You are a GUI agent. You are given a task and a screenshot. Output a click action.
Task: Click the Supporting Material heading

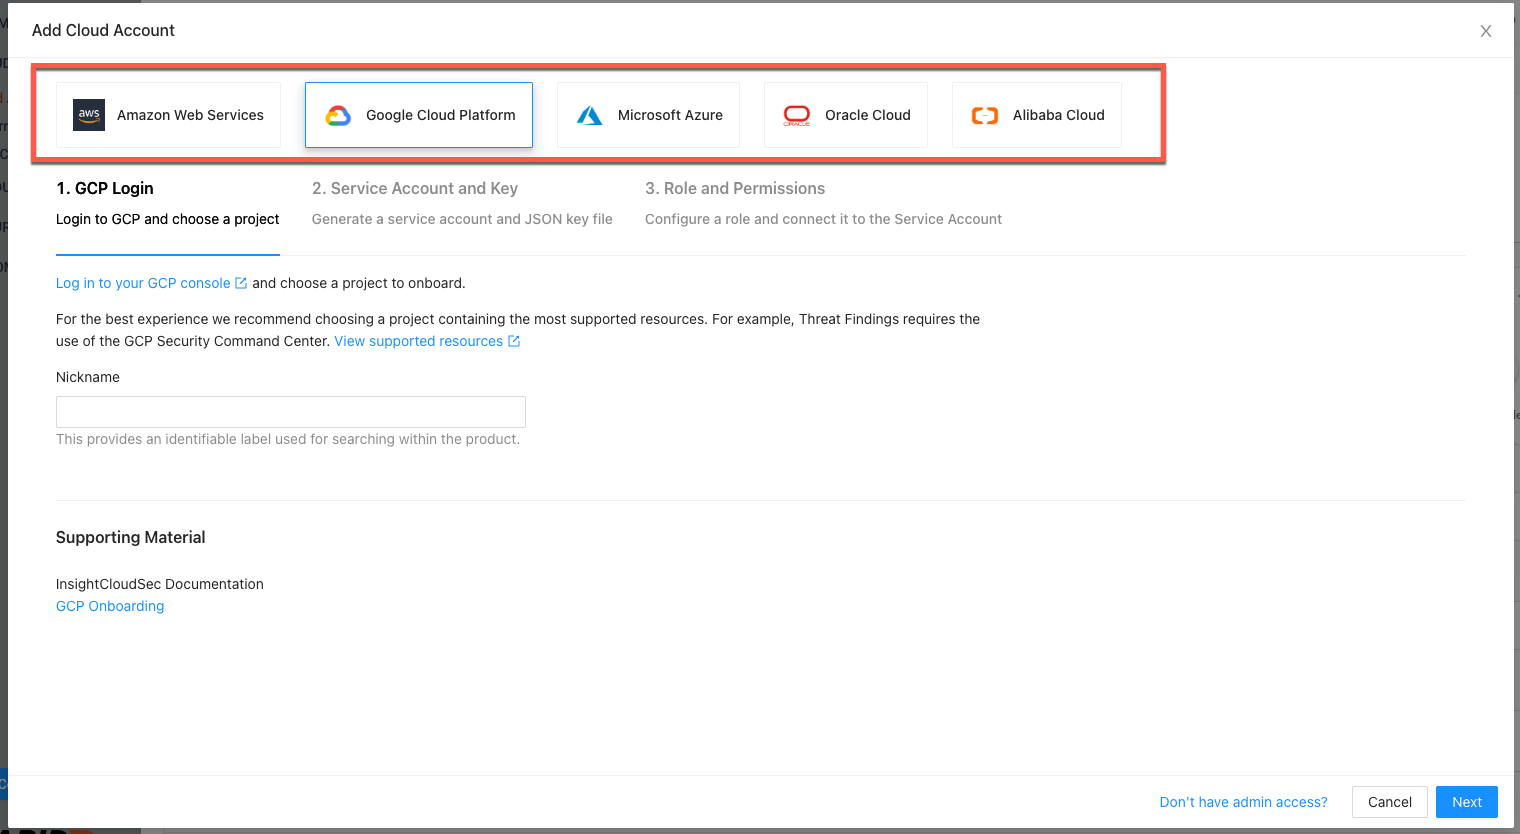(x=131, y=537)
